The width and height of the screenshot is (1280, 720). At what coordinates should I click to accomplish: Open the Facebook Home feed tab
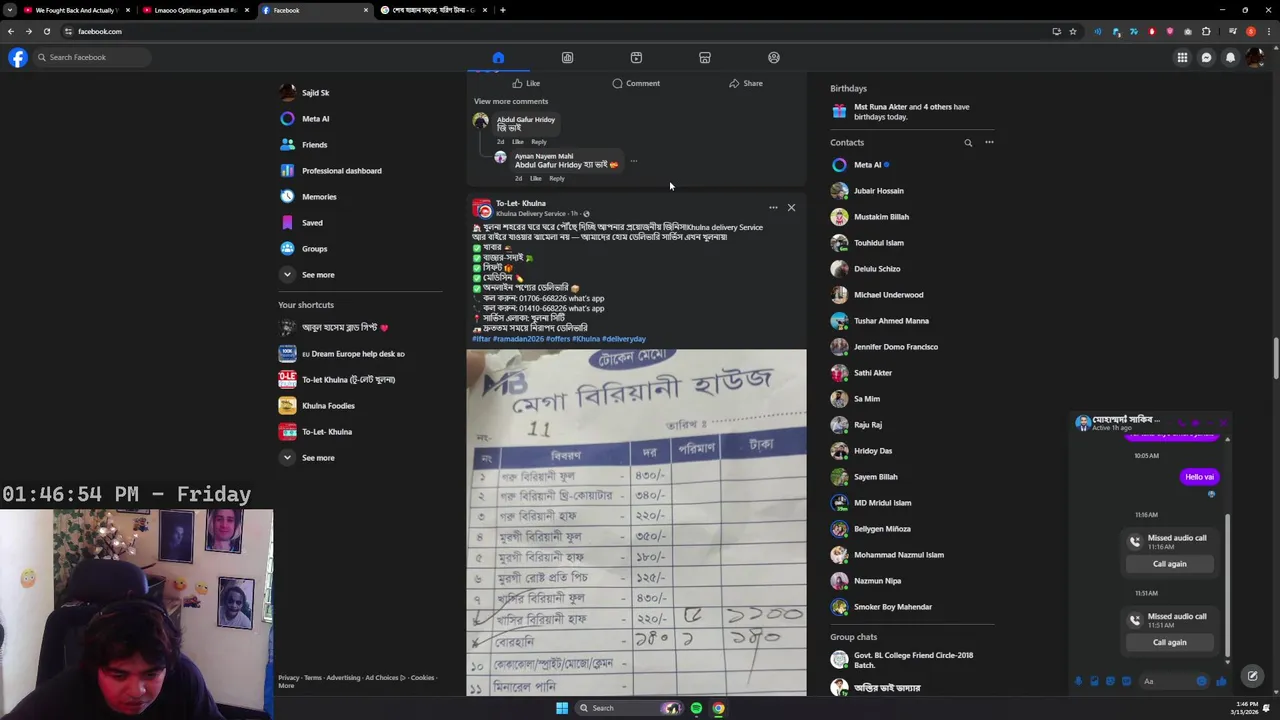[x=498, y=57]
